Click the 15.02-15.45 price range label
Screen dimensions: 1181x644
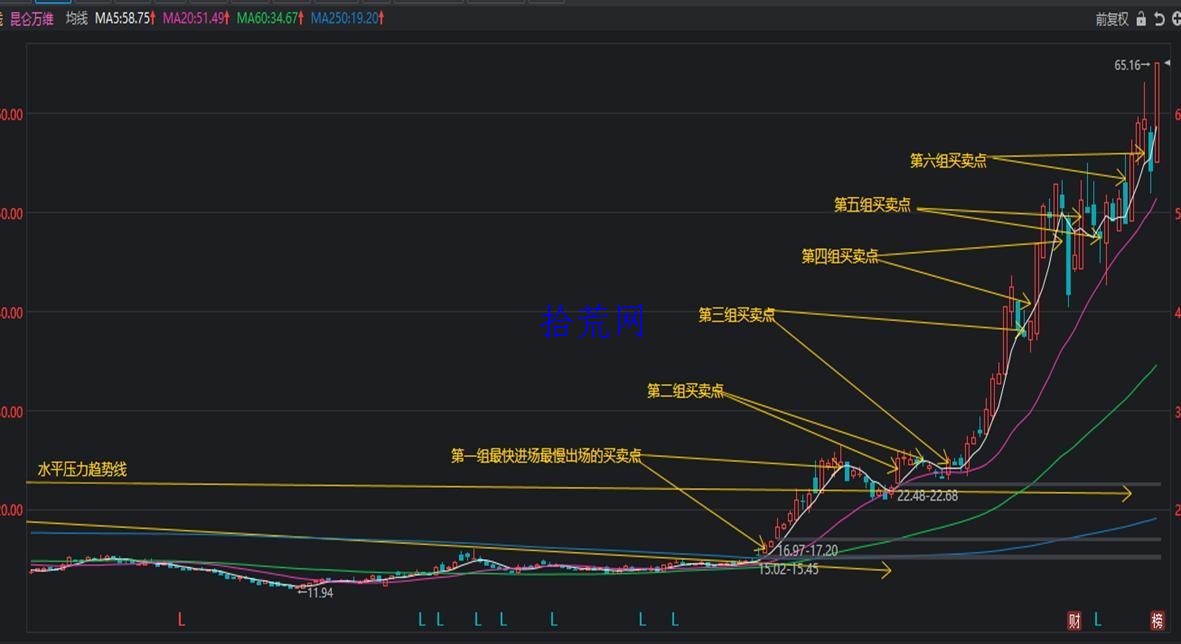(x=788, y=569)
